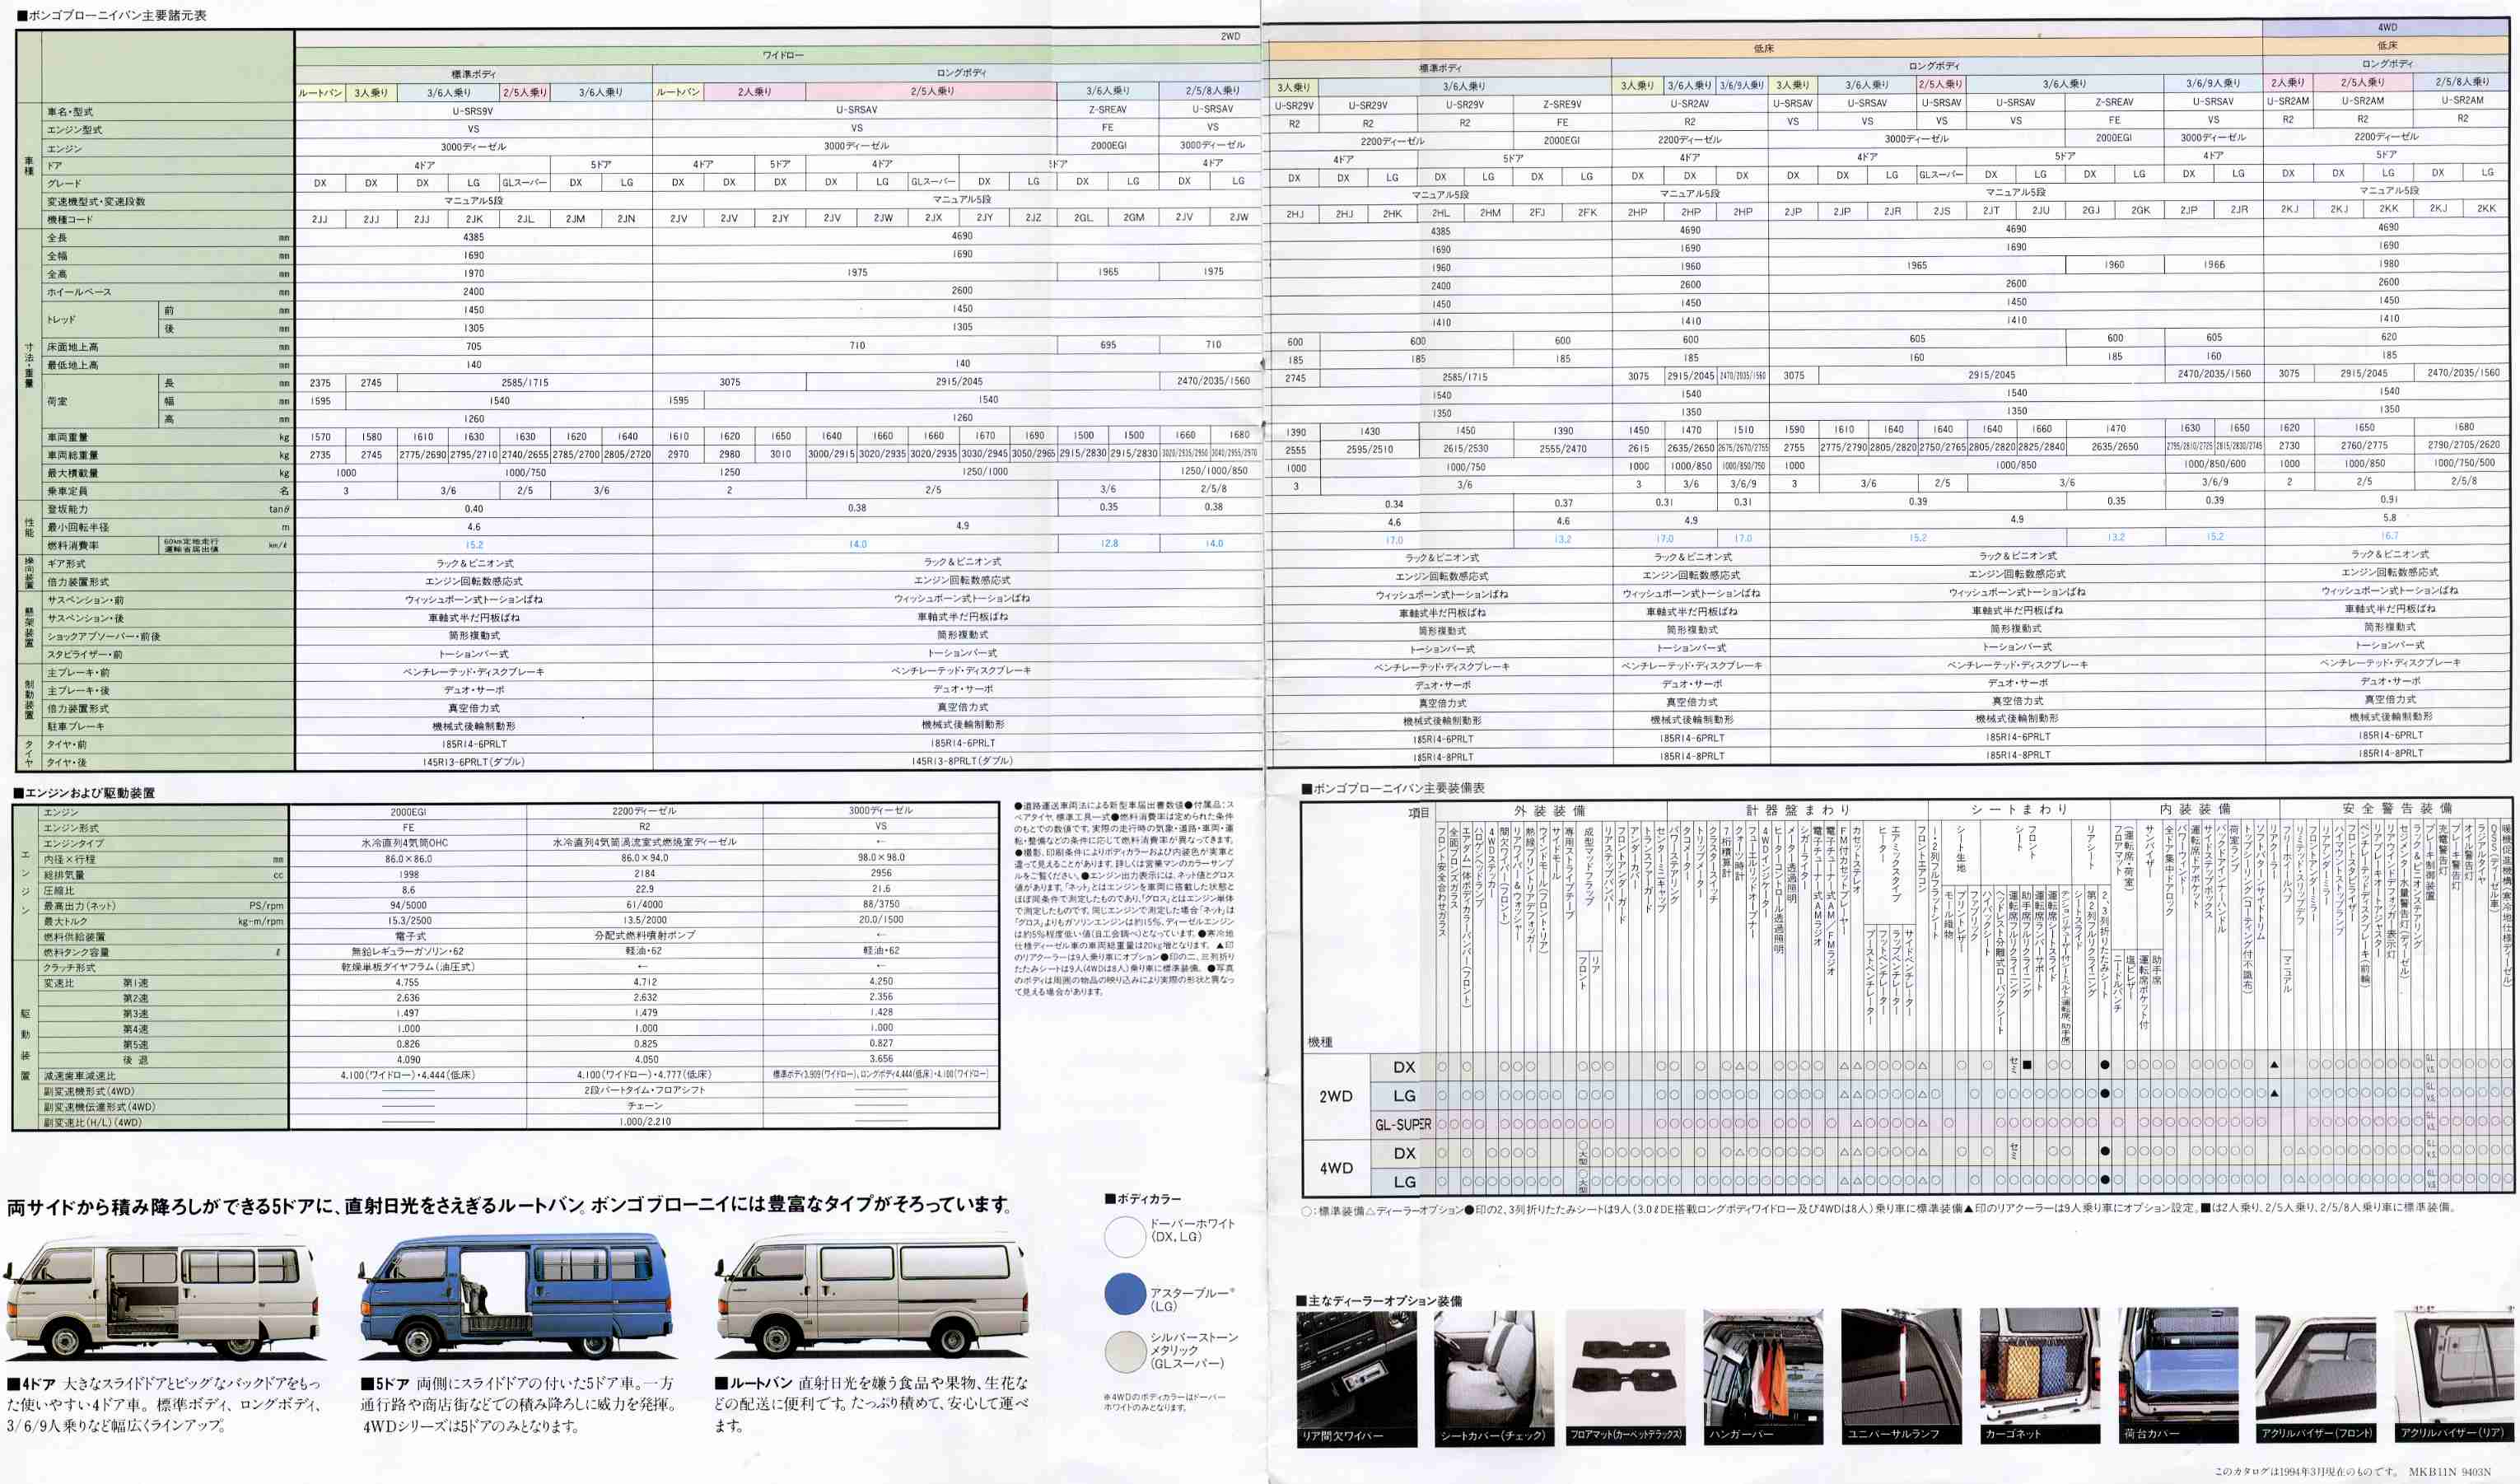
Task: Click the white 4ドア van photo
Action: (163, 1298)
